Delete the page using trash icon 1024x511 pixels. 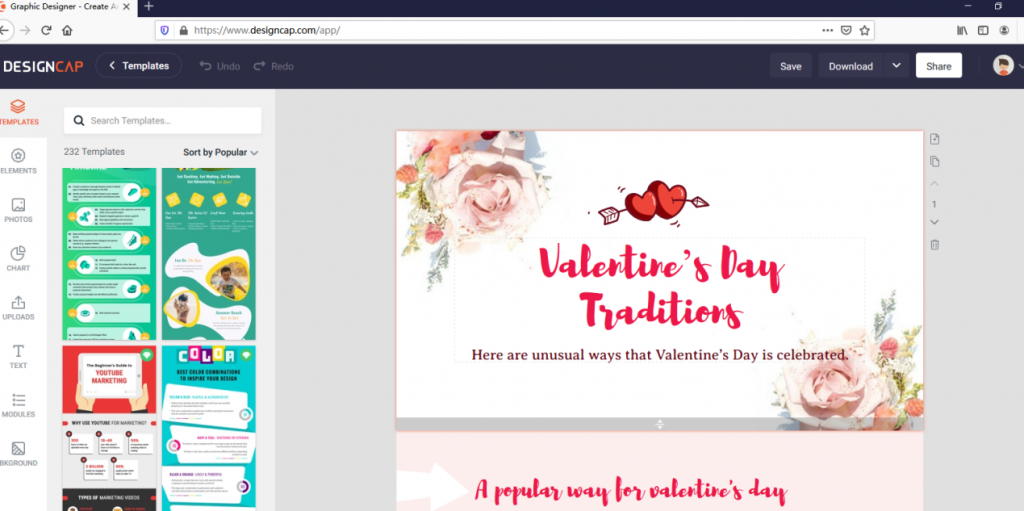click(x=934, y=244)
